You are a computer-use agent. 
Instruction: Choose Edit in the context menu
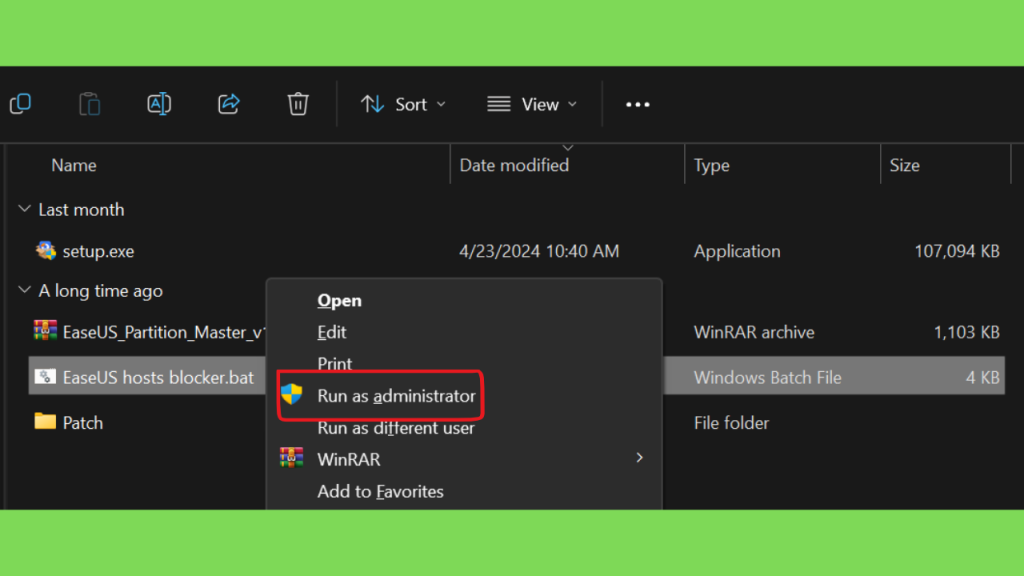tap(332, 332)
